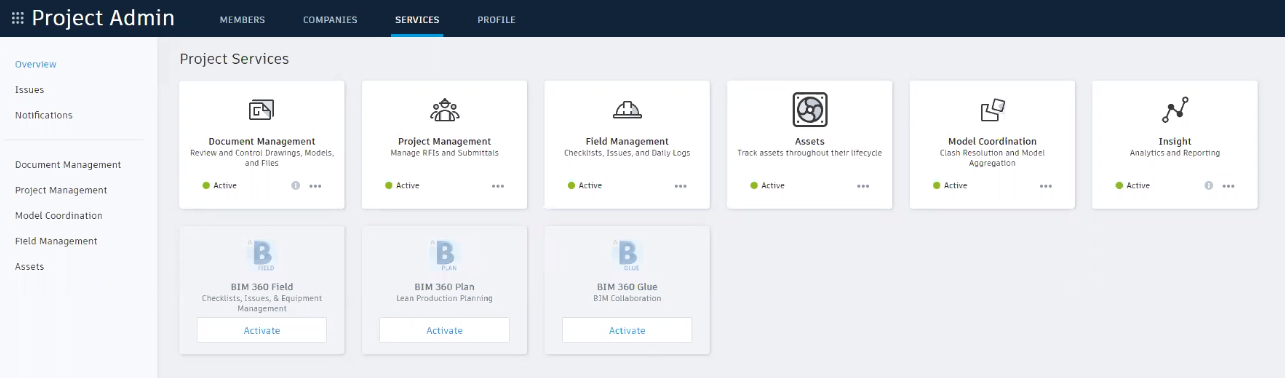Activate the BIM 360 Plan service
This screenshot has height=378, width=1285.
[444, 330]
